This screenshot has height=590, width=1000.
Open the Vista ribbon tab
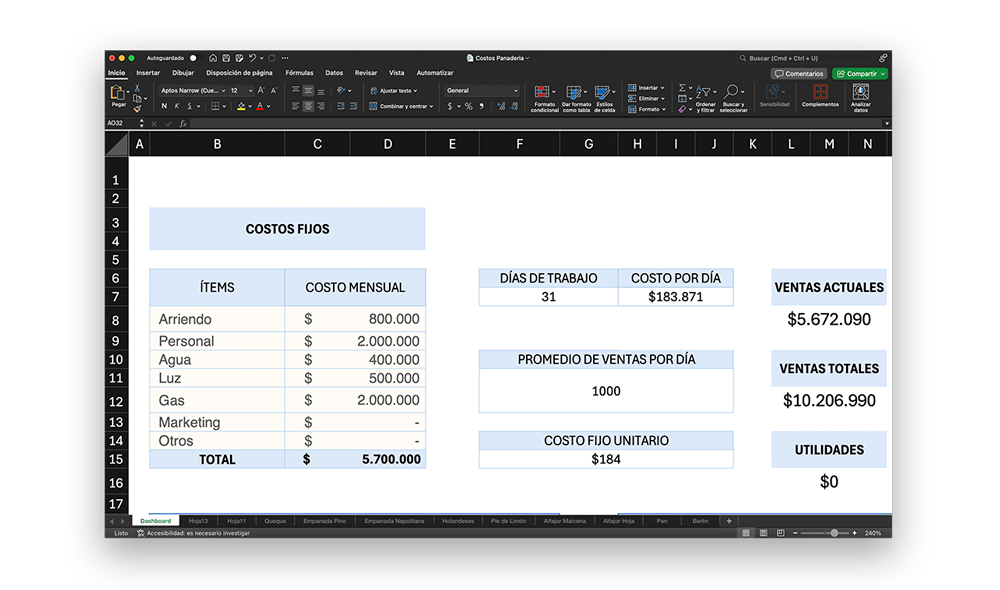(x=396, y=73)
